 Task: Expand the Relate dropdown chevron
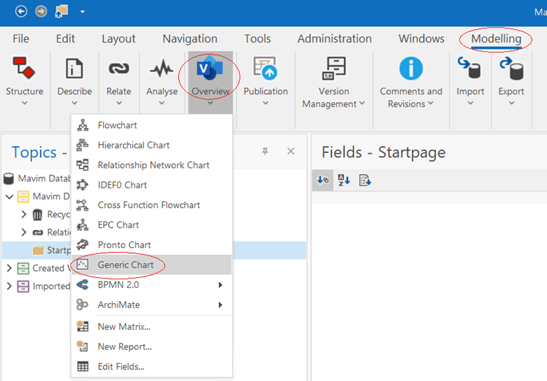(119, 103)
